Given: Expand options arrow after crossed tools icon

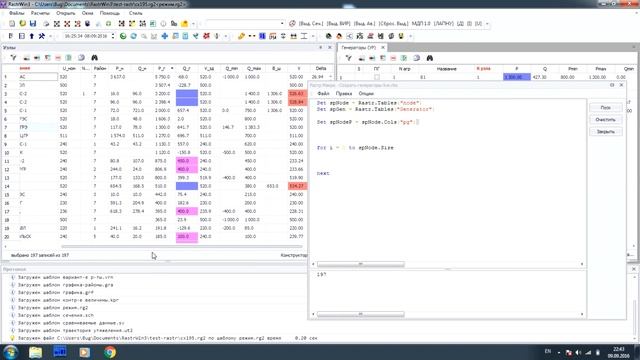Looking at the screenshot, I should tap(50, 36).
